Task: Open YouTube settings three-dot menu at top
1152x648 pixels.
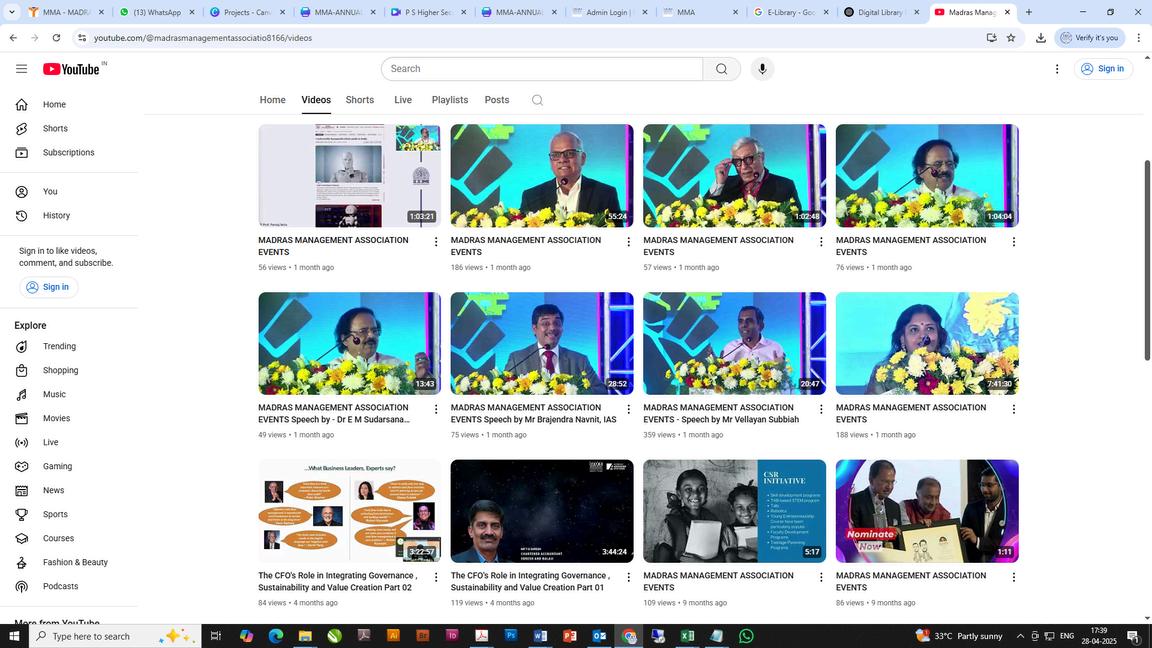Action: coord(1057,69)
